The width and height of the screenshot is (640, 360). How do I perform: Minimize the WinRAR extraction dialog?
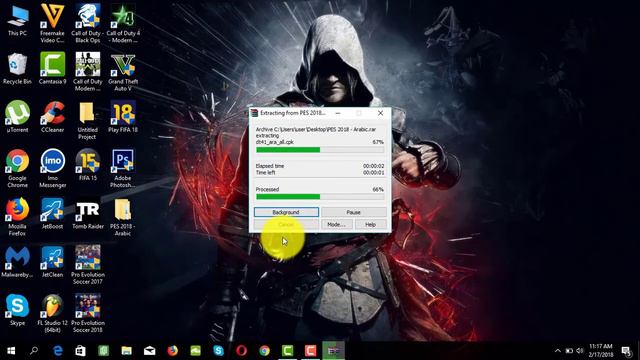point(338,113)
